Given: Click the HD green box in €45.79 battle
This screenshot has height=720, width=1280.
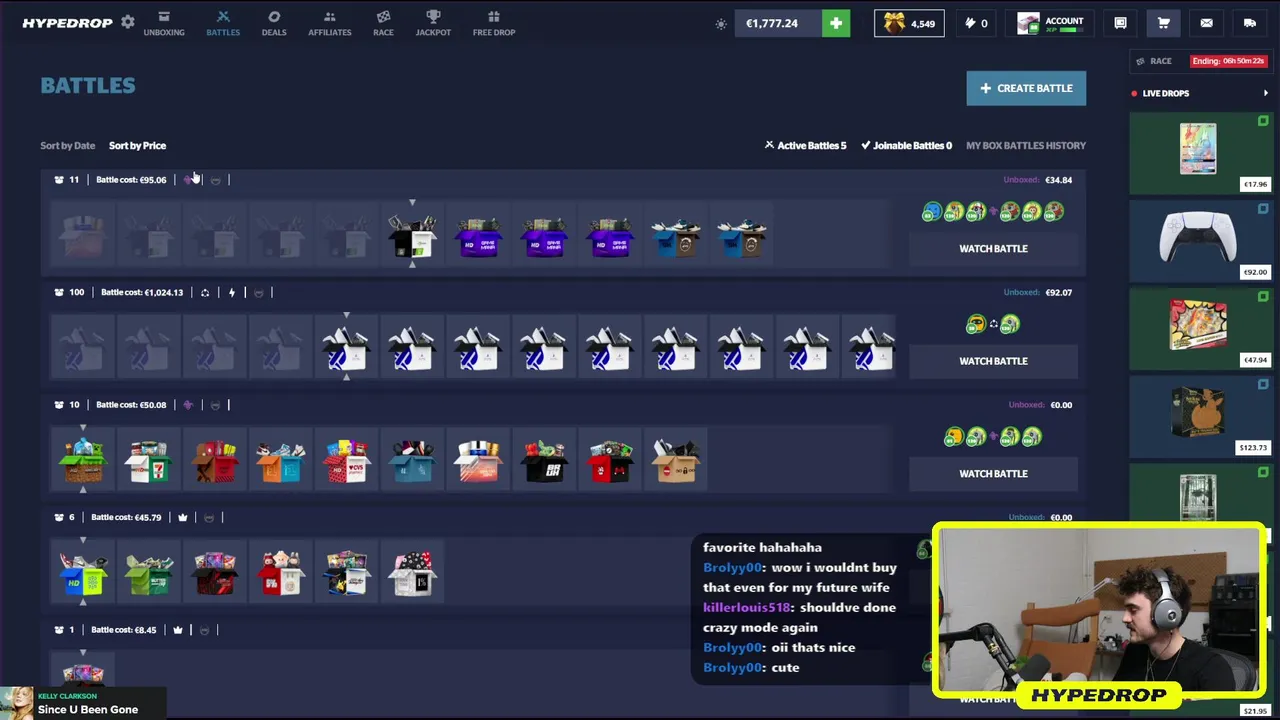Looking at the screenshot, I should click(83, 574).
